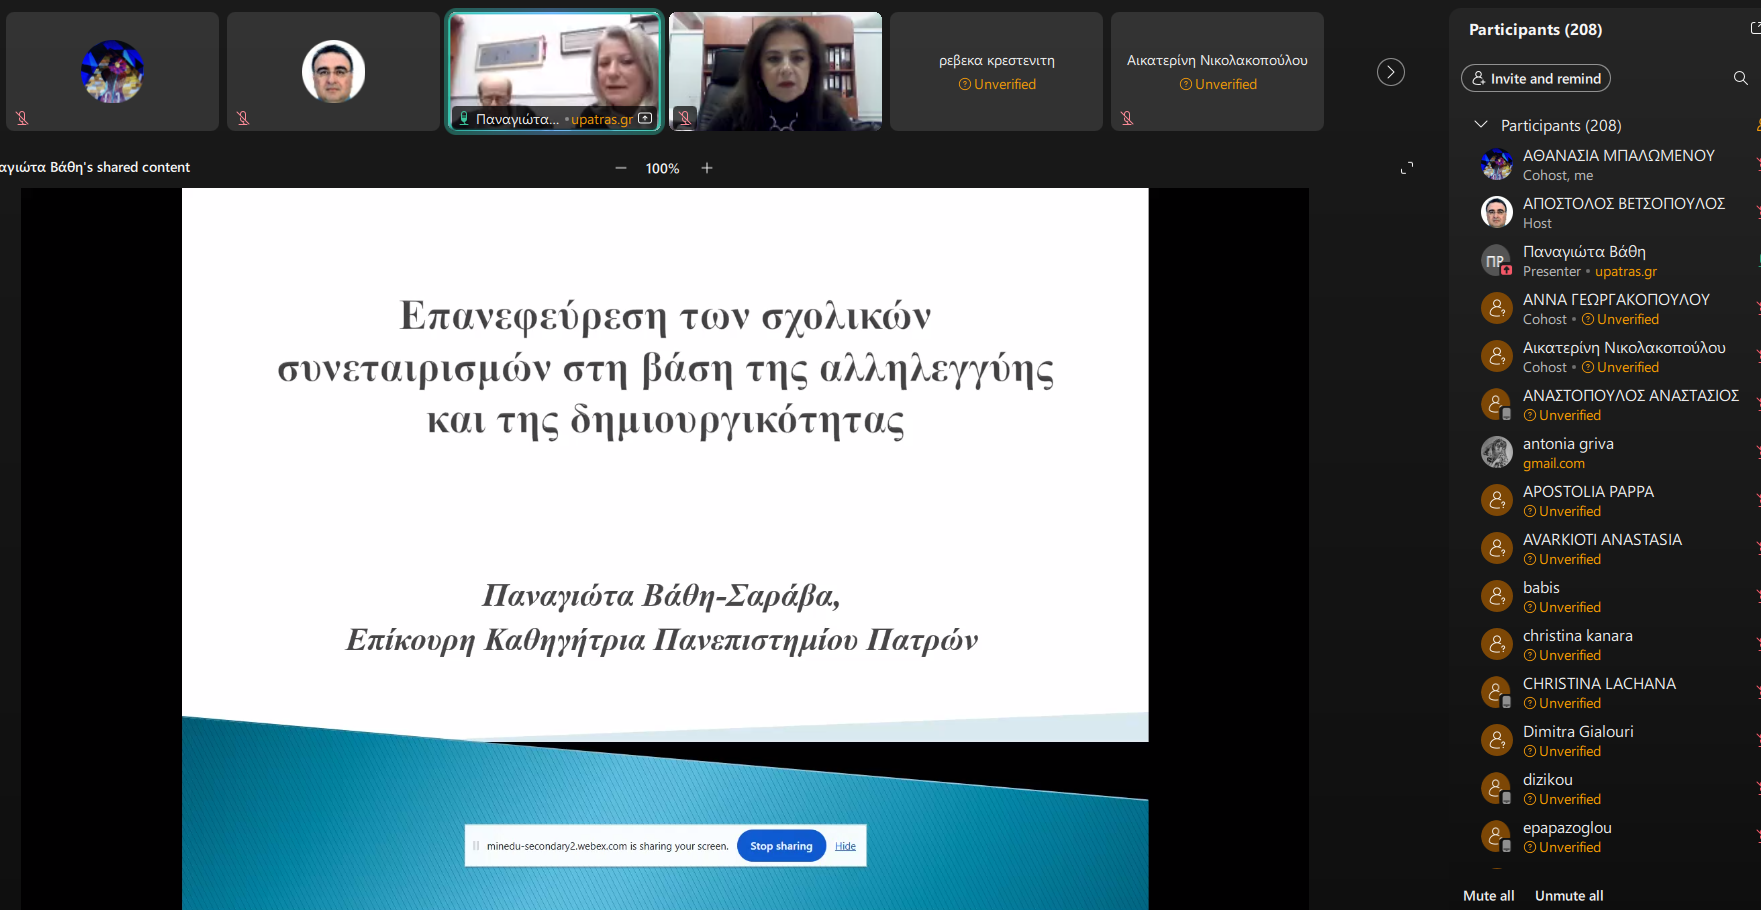Screen dimensions: 1761x910
Task: Zoom out shared content with minus icon
Action: point(621,168)
